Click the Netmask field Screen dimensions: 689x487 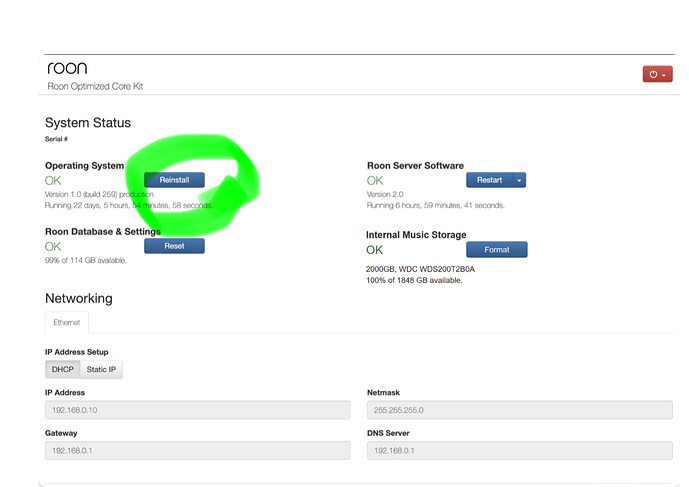click(520, 410)
